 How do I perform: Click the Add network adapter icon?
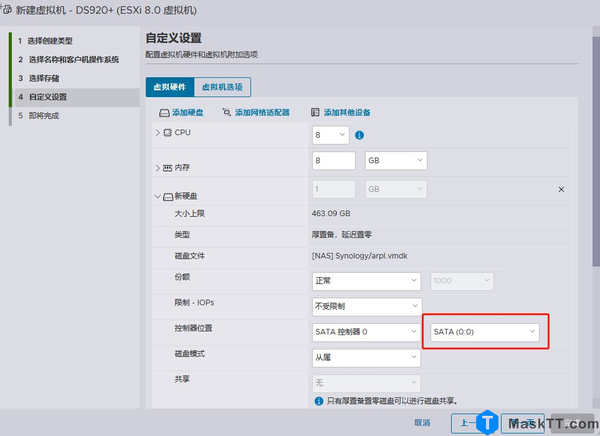coord(227,112)
